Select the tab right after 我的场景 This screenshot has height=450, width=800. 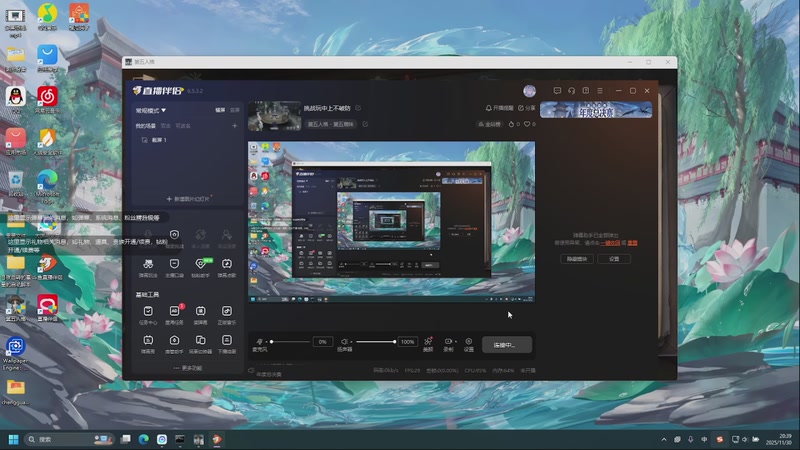pos(165,126)
